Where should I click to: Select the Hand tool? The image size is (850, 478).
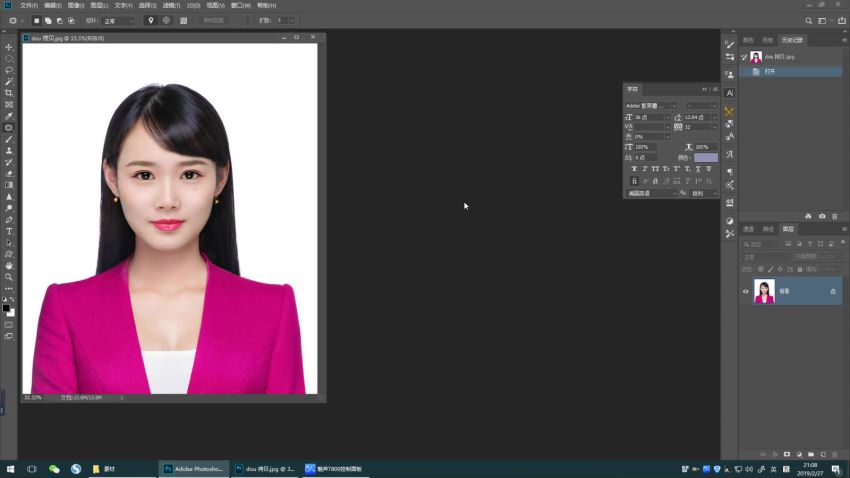pos(9,266)
